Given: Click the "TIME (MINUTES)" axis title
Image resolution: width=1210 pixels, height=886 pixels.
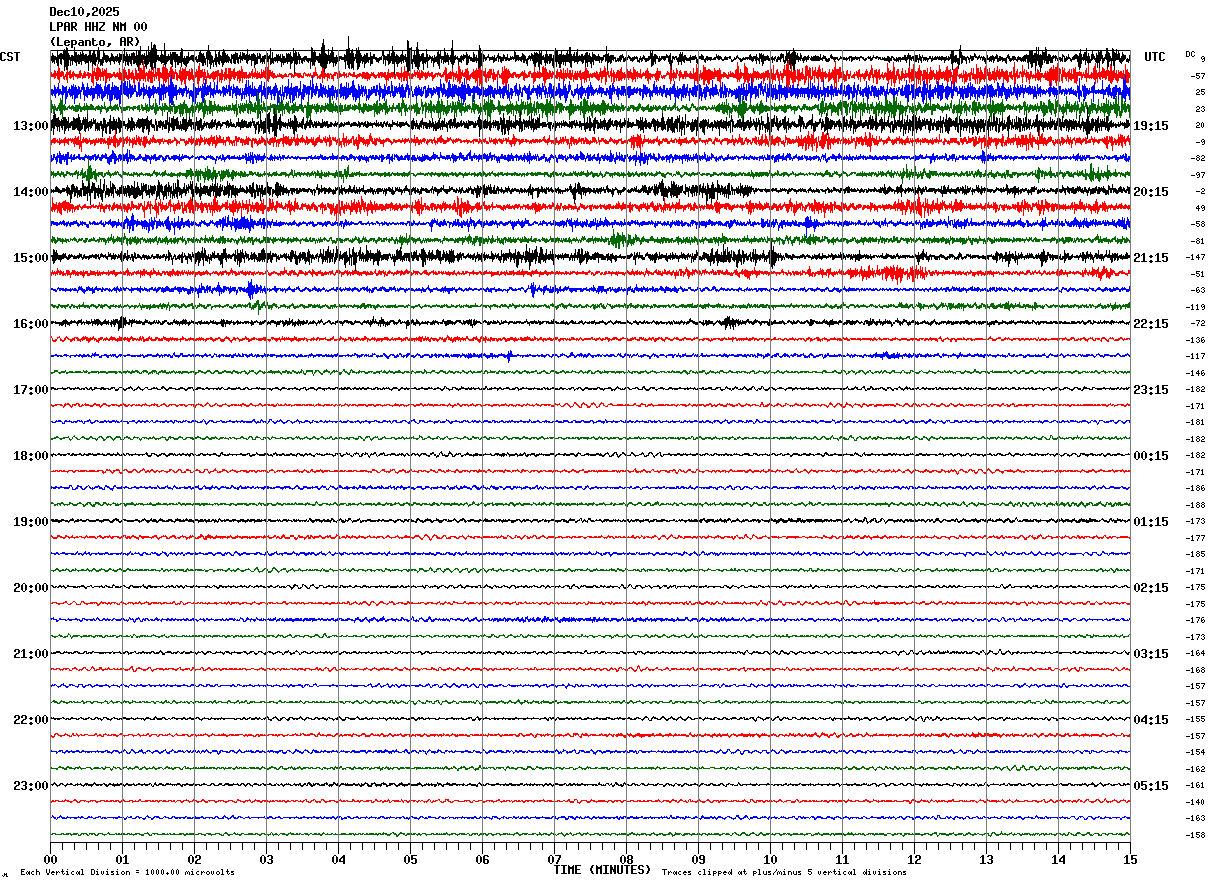Looking at the screenshot, I should tap(602, 870).
